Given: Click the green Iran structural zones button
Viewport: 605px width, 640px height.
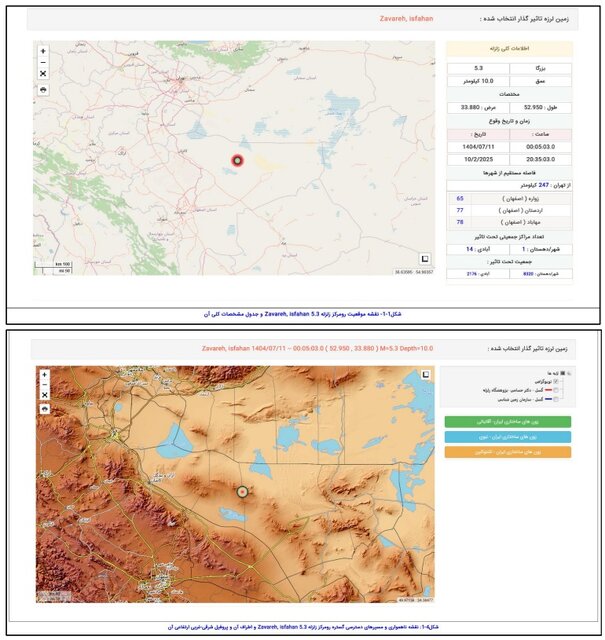Looking at the screenshot, I should pyautogui.click(x=508, y=422).
